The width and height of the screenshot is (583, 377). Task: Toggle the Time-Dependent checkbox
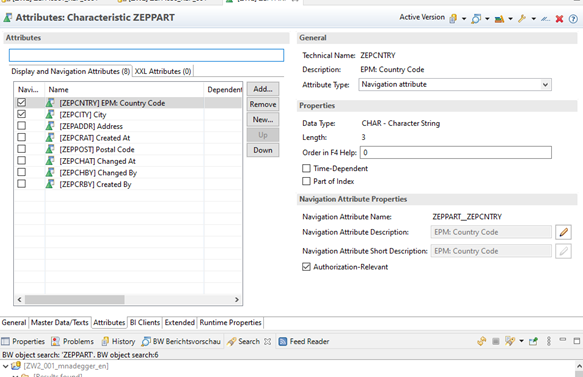coord(306,168)
